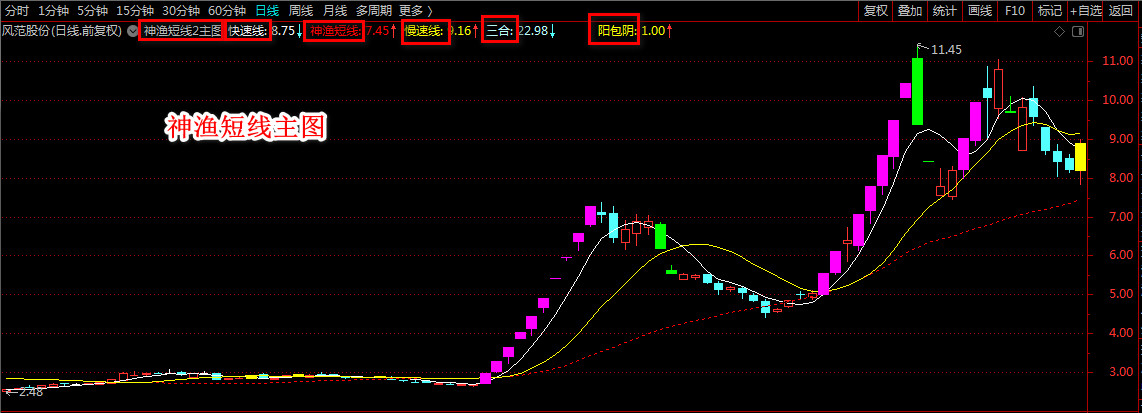Open the 统计 statistics tool

[944, 10]
